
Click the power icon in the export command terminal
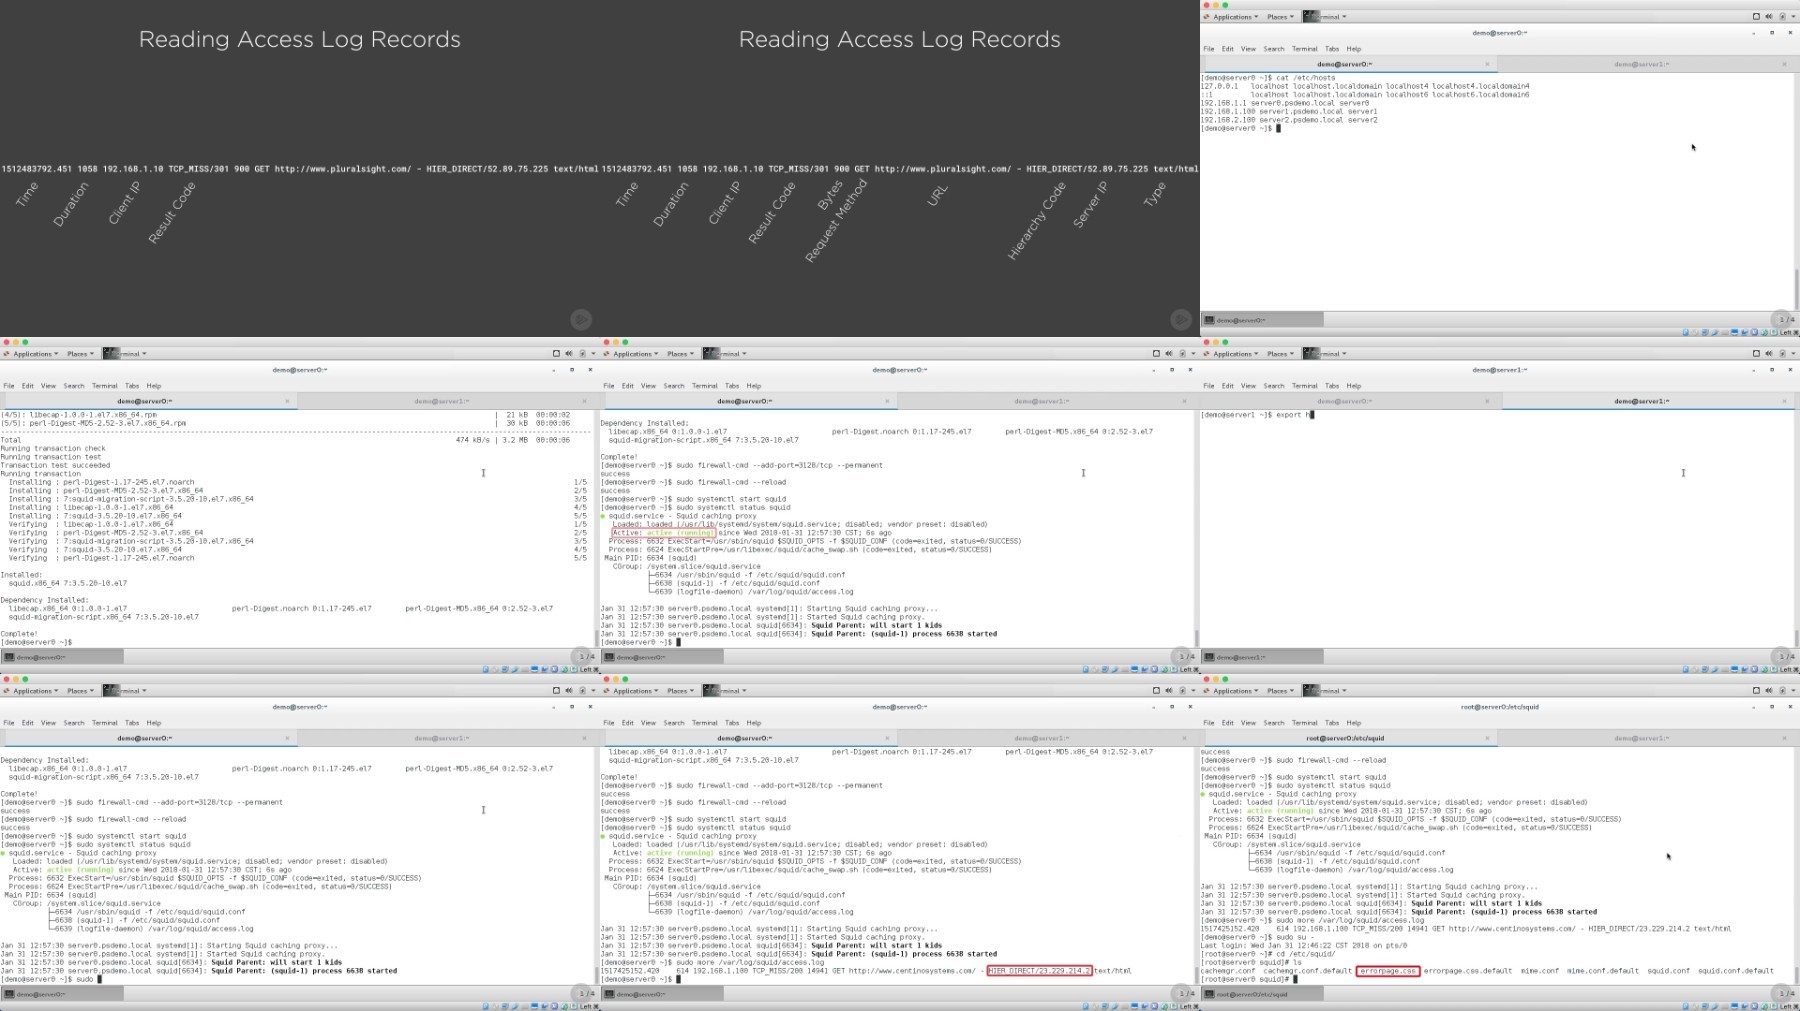(x=1782, y=354)
